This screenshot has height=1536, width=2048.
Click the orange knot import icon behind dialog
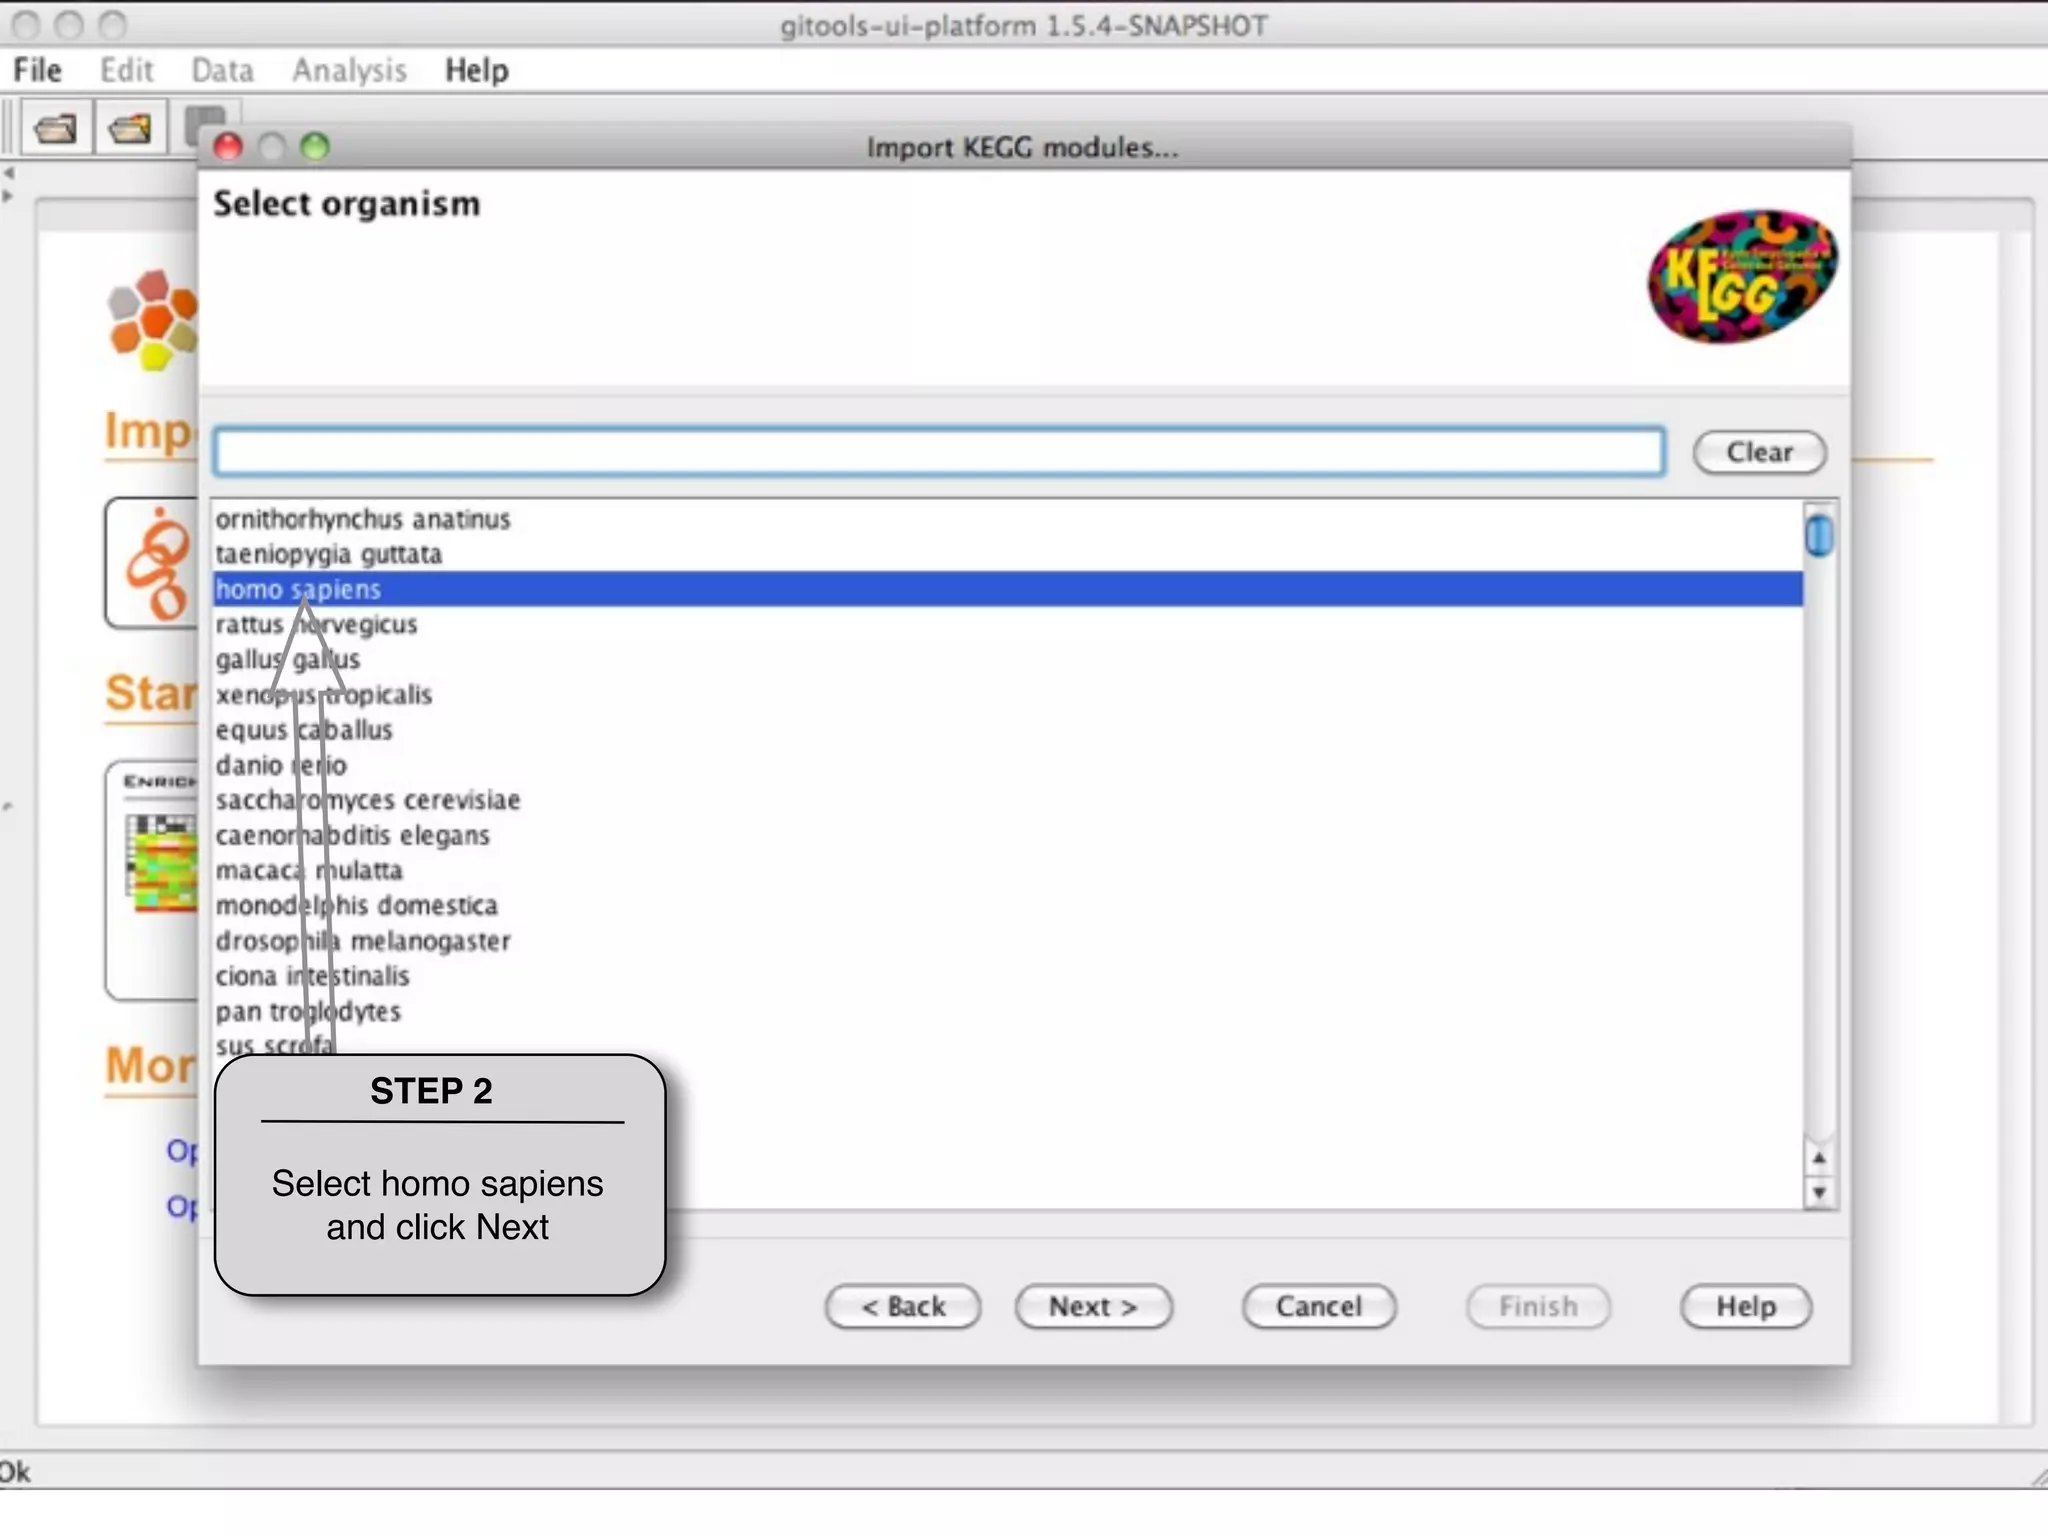click(156, 563)
